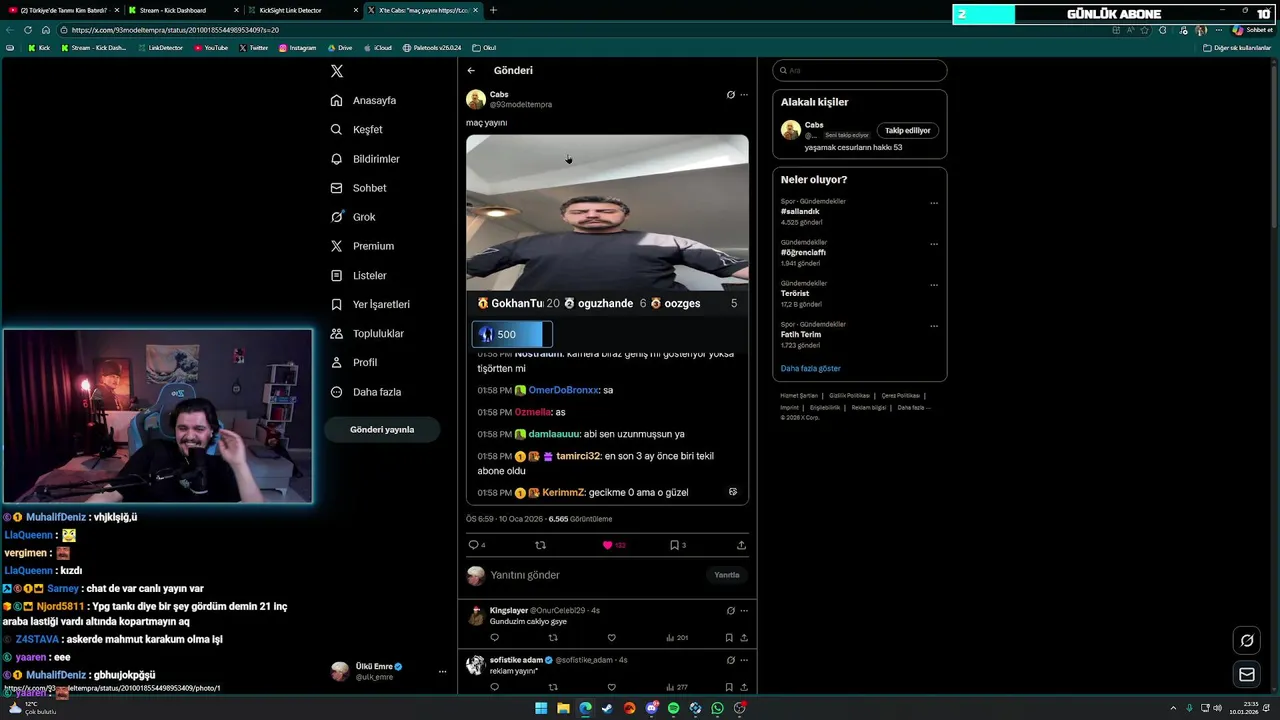Open Yer İşaretleri bookmarks
Image resolution: width=1280 pixels, height=720 pixels.
pos(370,304)
